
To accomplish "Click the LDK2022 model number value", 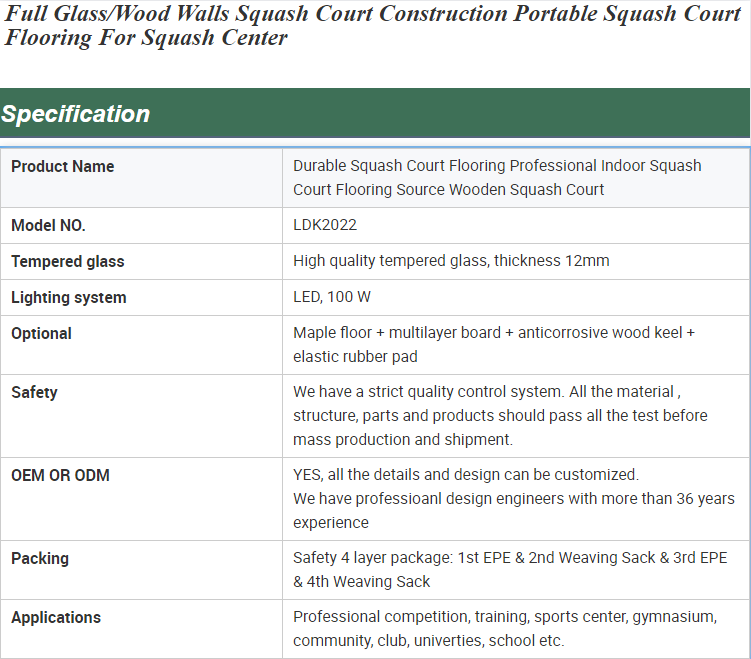I will [325, 226].
